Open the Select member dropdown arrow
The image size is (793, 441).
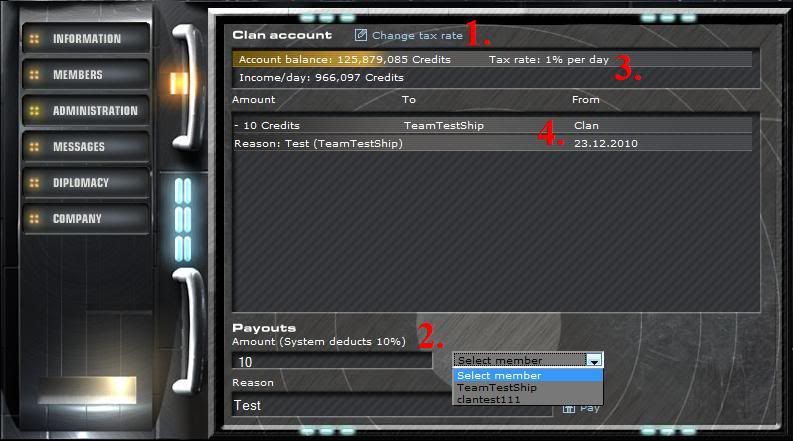tap(594, 360)
